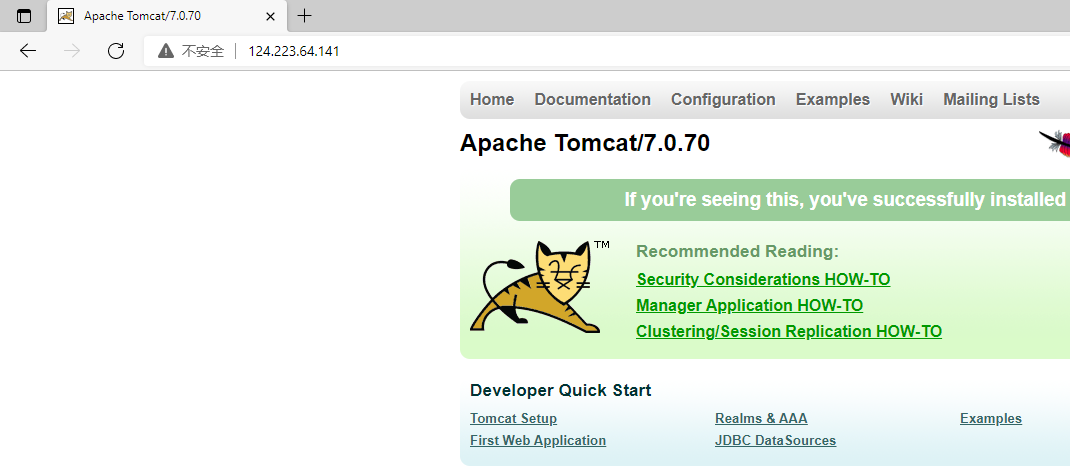Open the Wiki navigation link
Screen dimensions: 1070x468
(906, 100)
